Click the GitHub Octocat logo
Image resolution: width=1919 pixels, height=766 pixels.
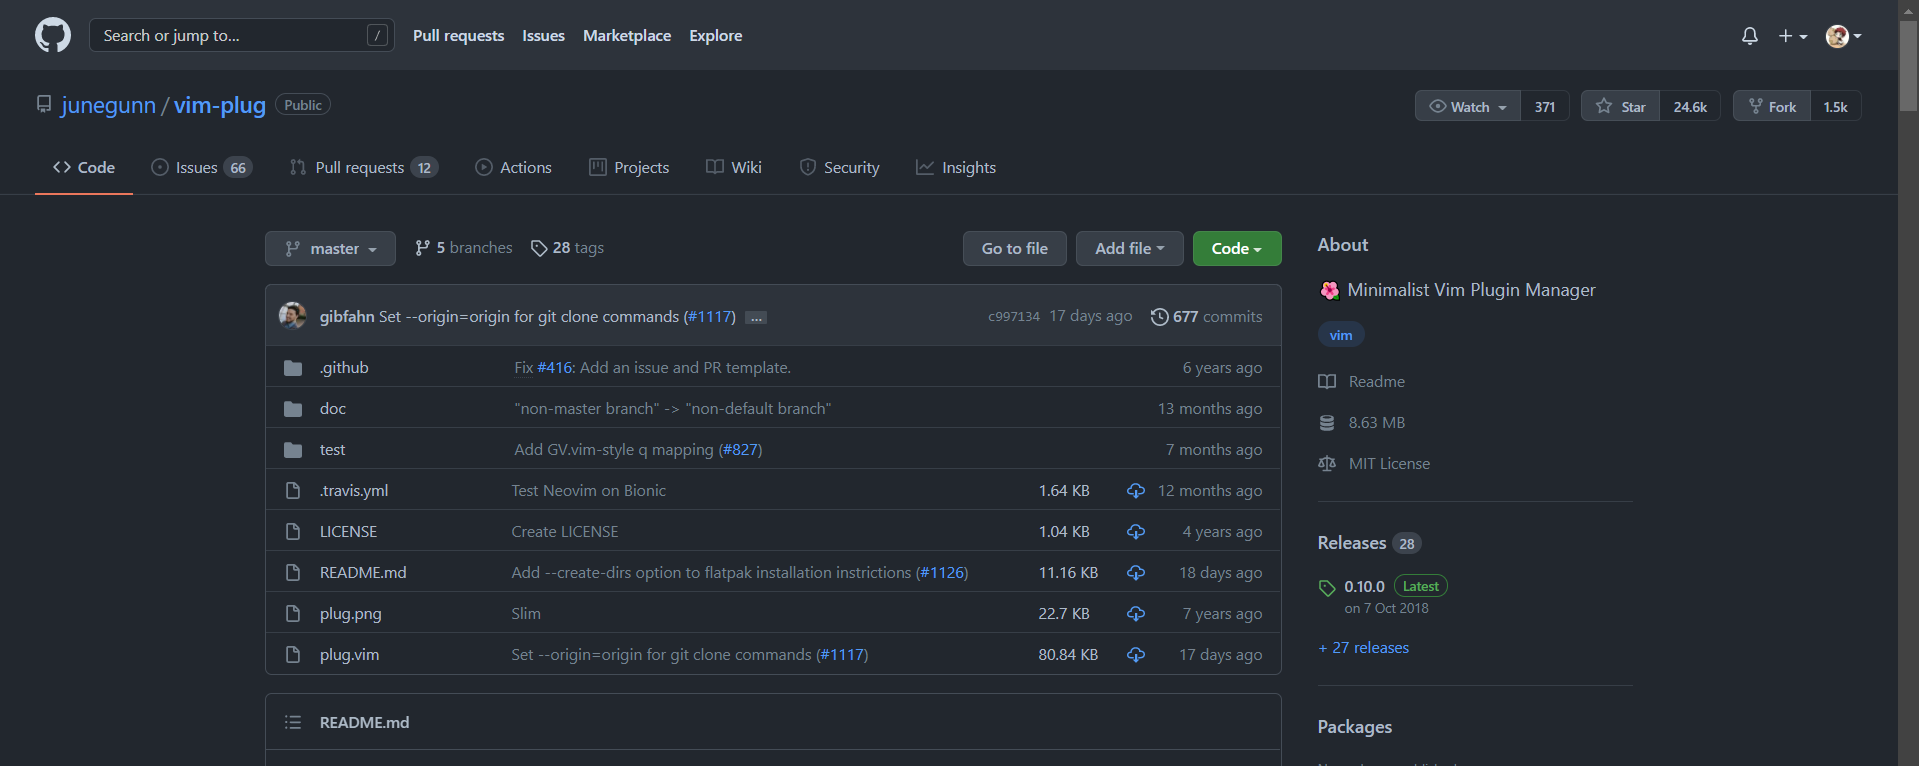[x=53, y=36]
